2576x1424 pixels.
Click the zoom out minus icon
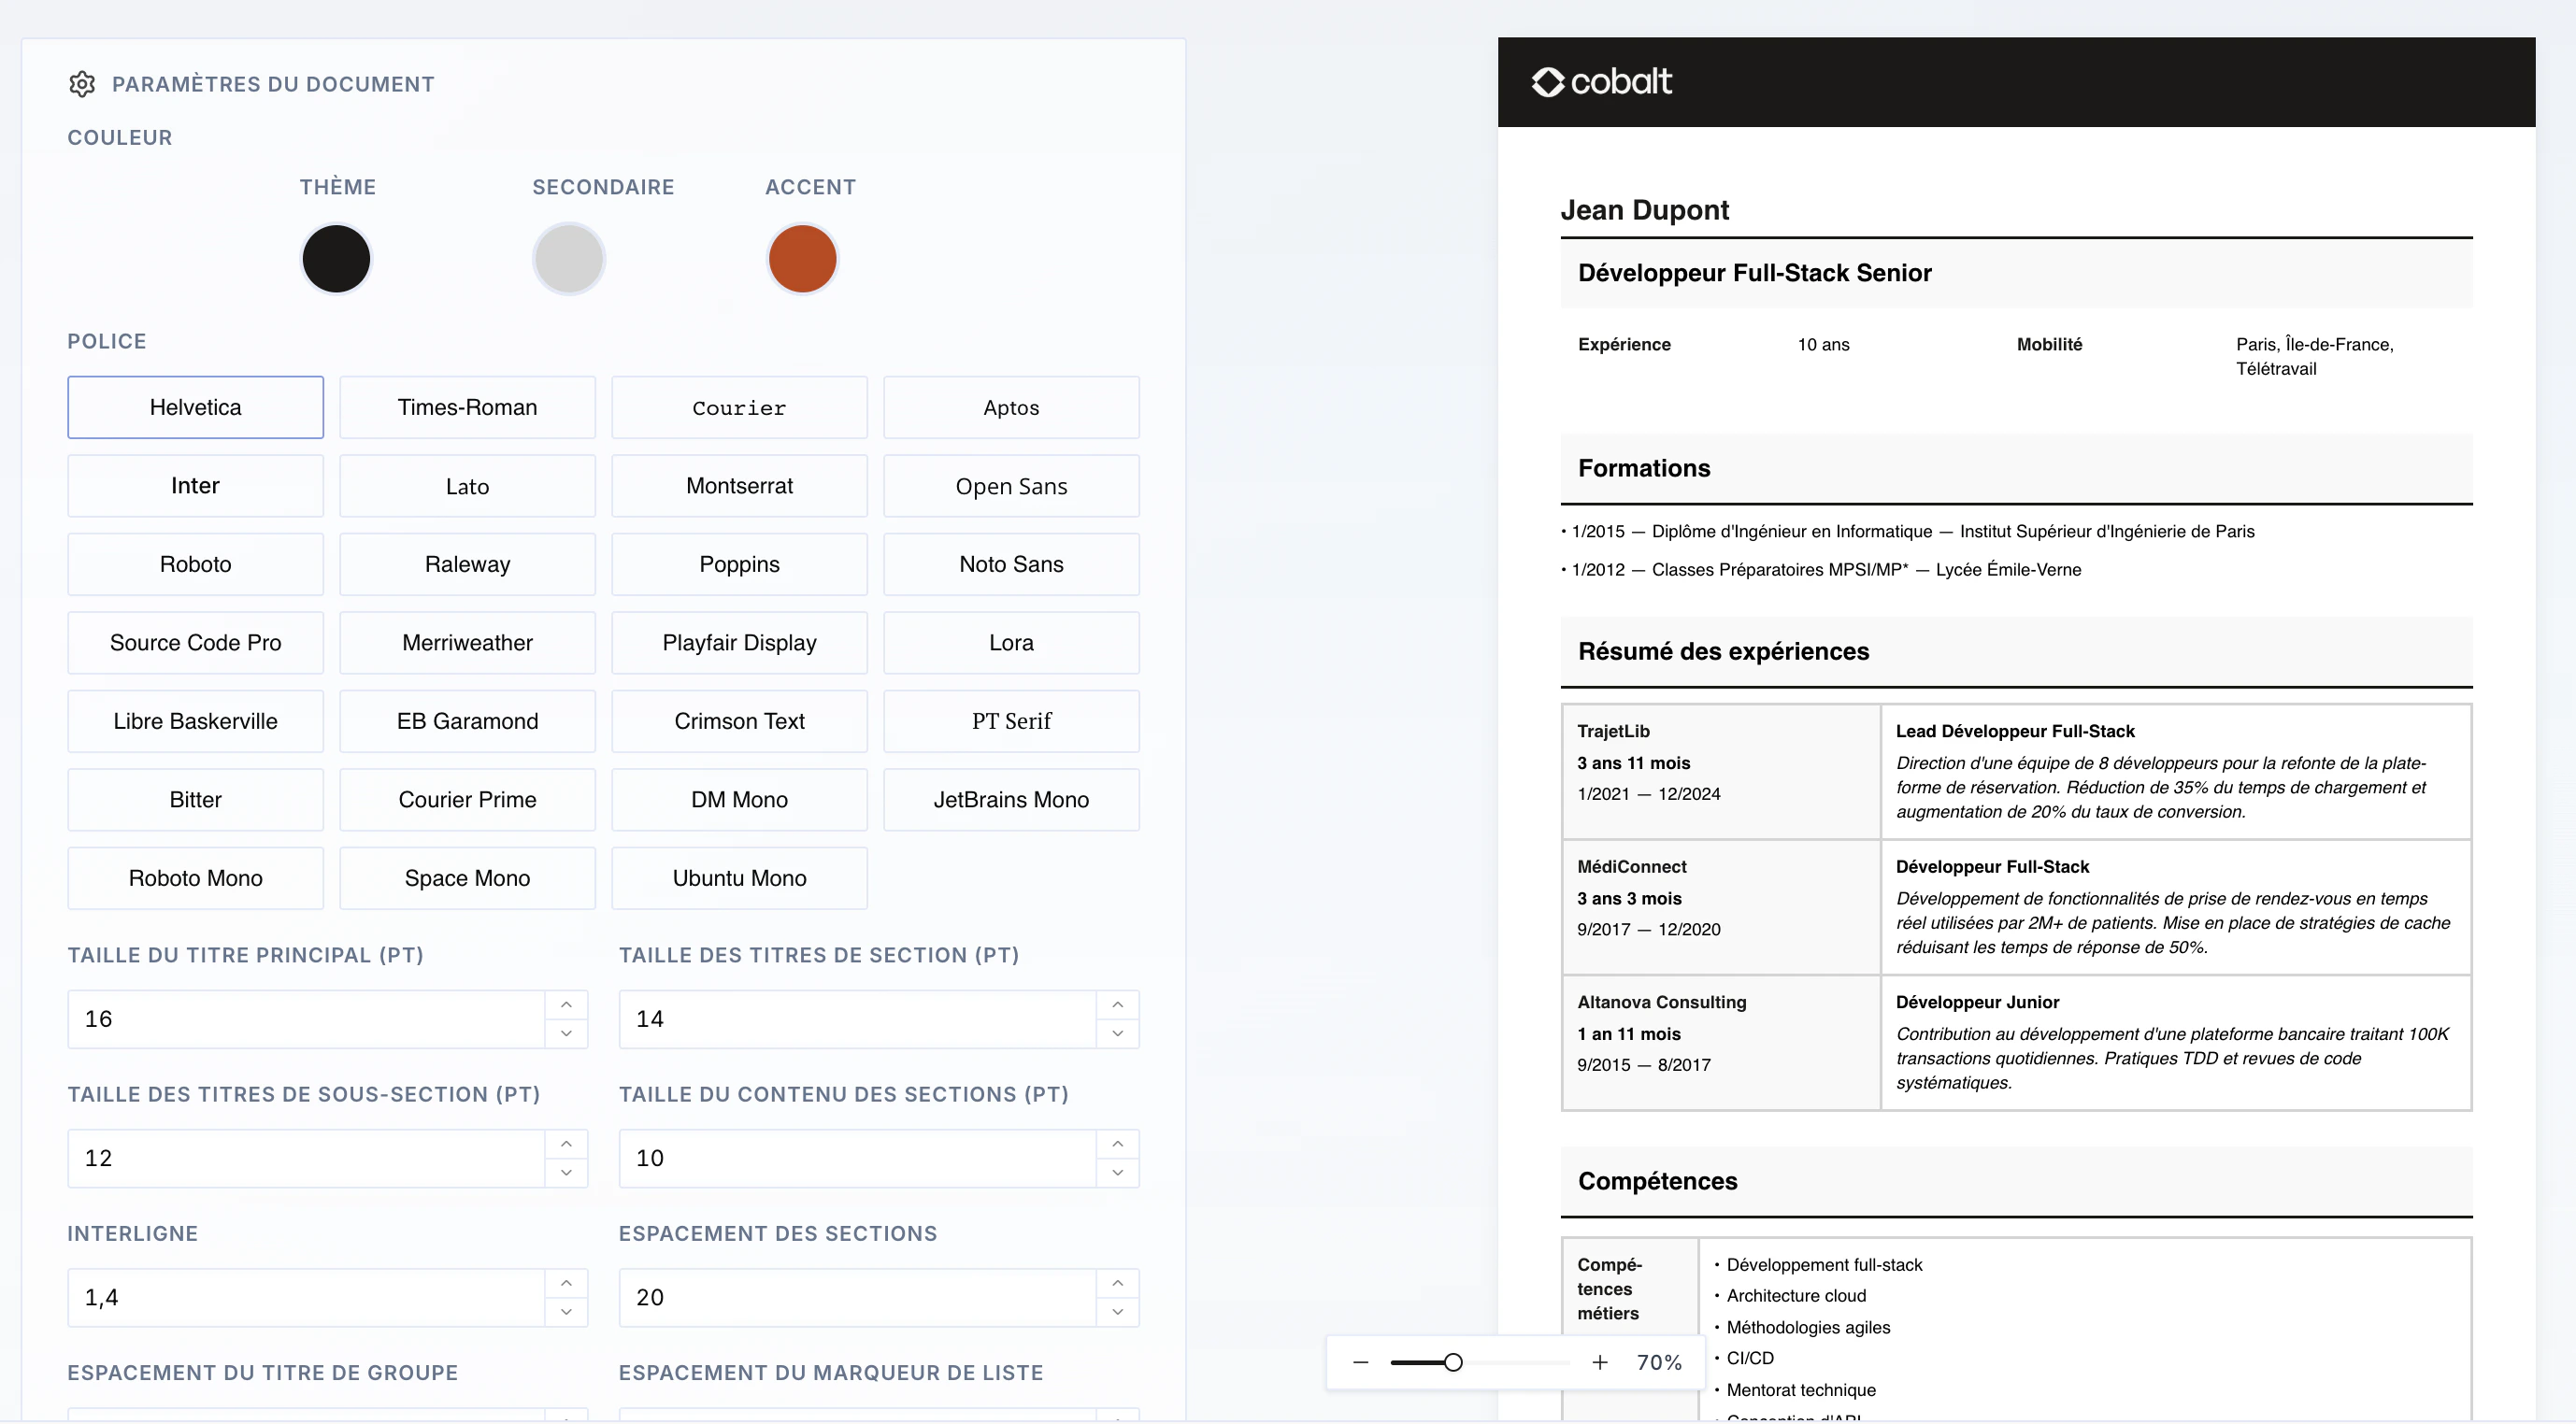[1361, 1362]
